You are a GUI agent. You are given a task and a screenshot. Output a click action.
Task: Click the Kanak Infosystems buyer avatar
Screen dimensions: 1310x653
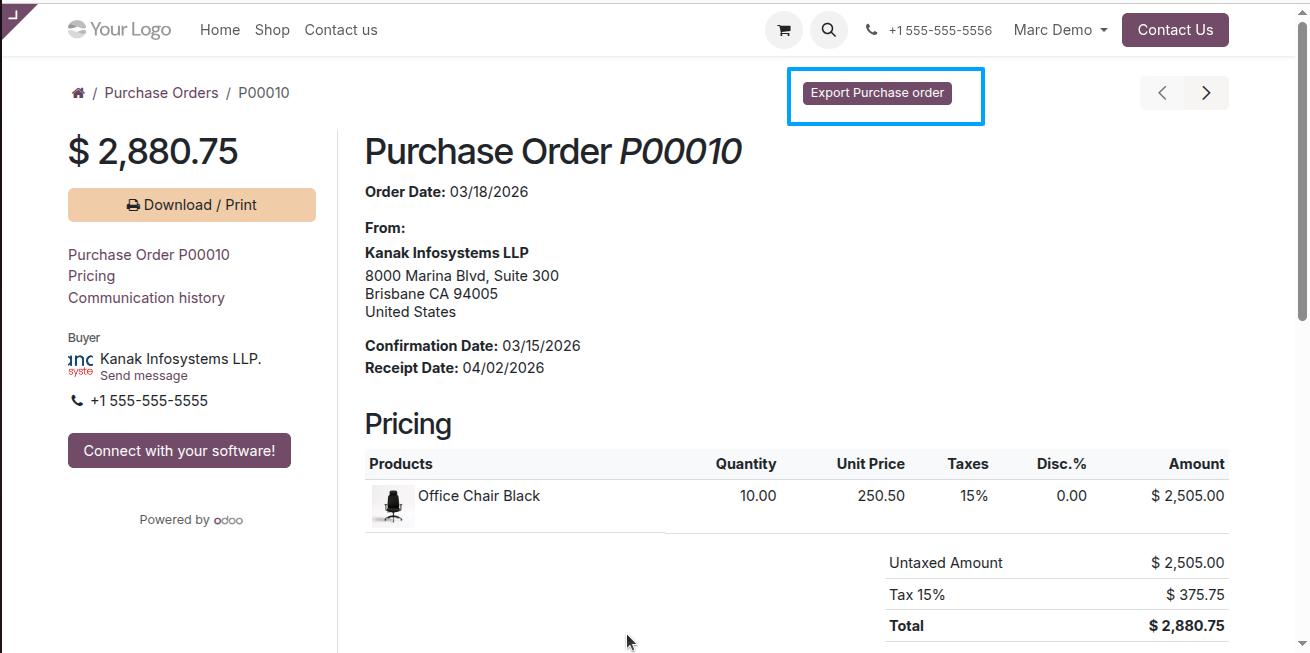[81, 364]
